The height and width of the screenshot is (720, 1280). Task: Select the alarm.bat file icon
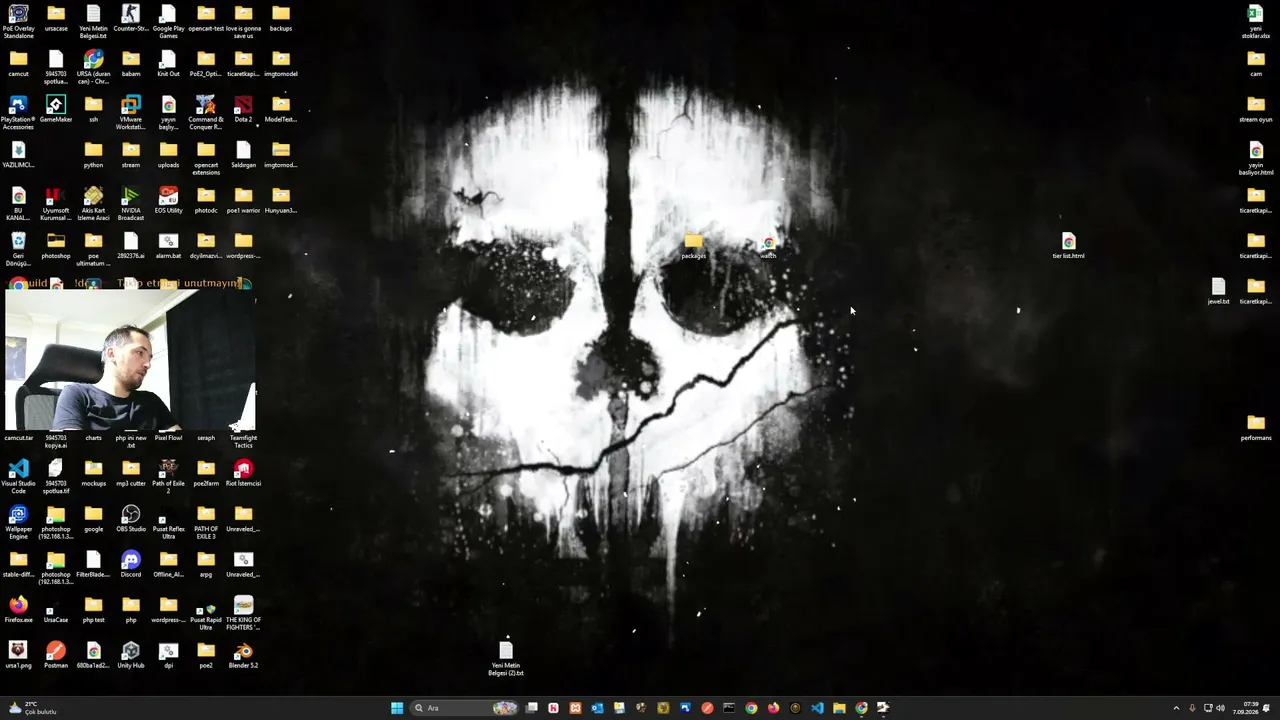(168, 246)
